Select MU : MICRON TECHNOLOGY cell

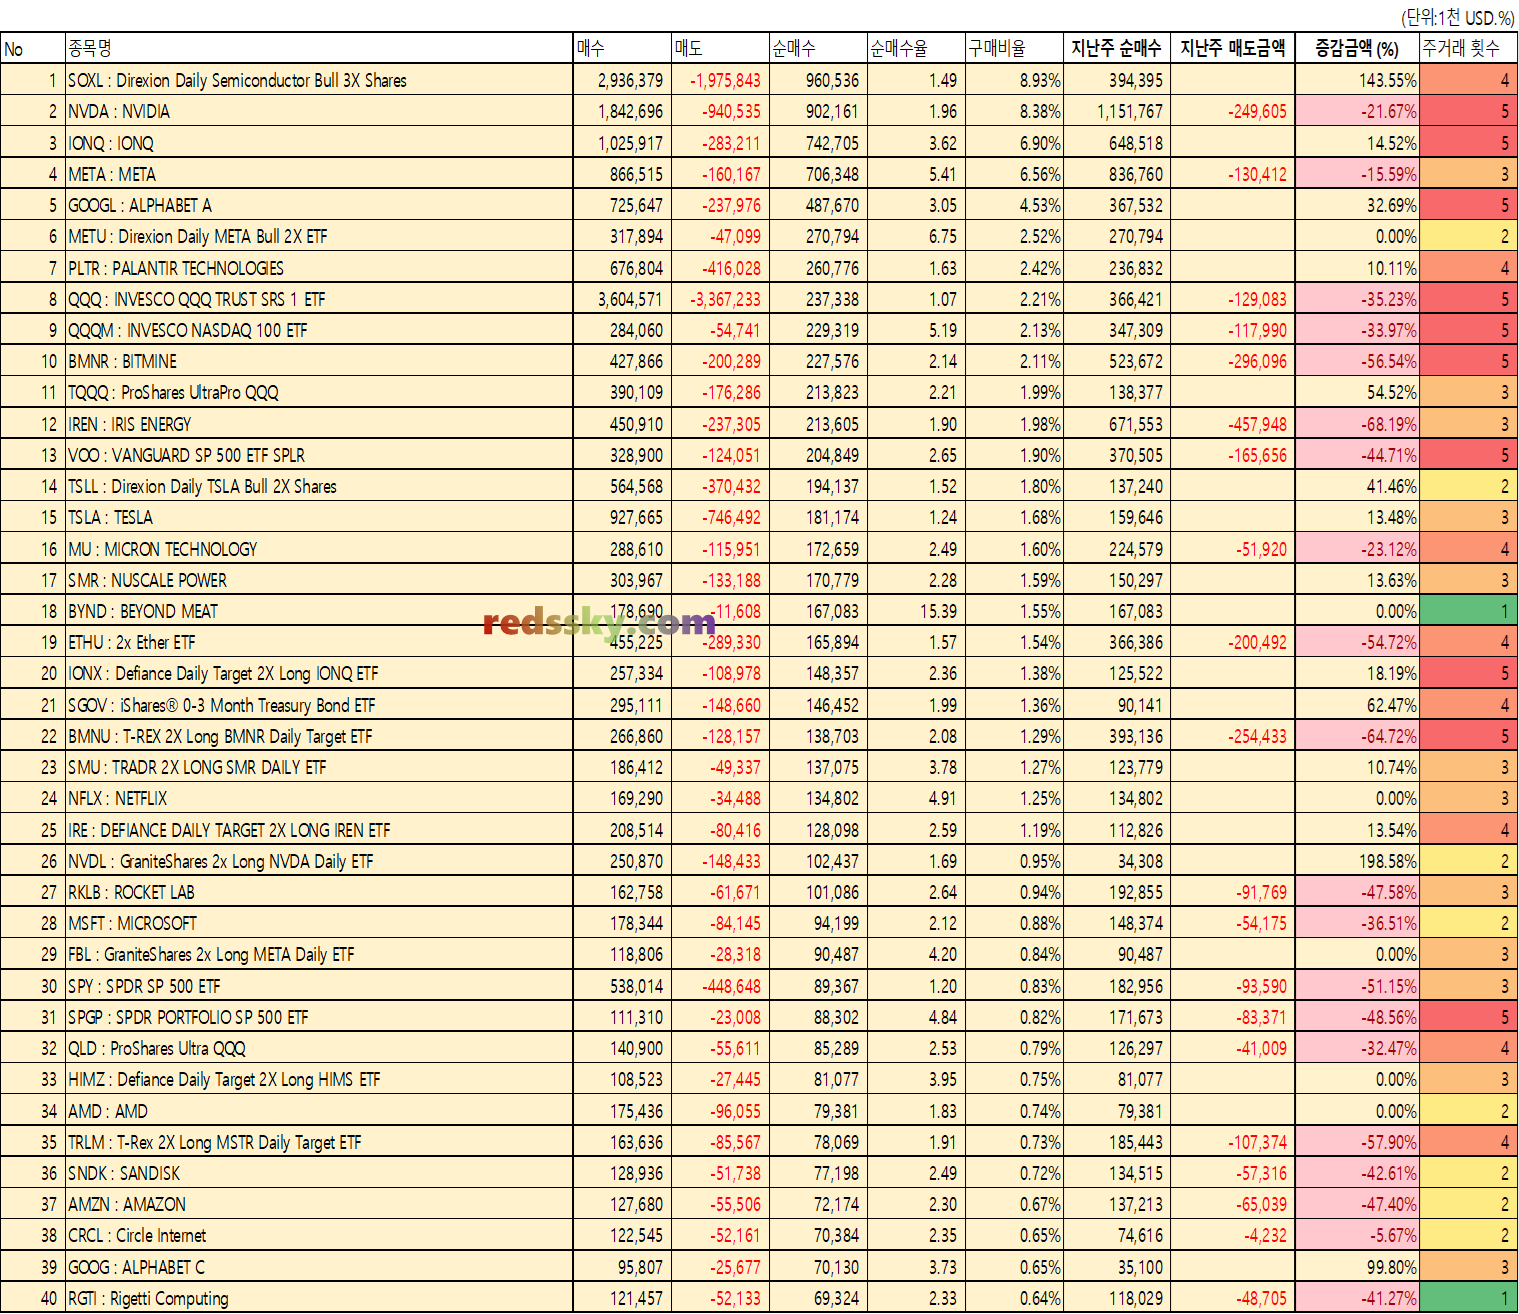[x=319, y=549]
